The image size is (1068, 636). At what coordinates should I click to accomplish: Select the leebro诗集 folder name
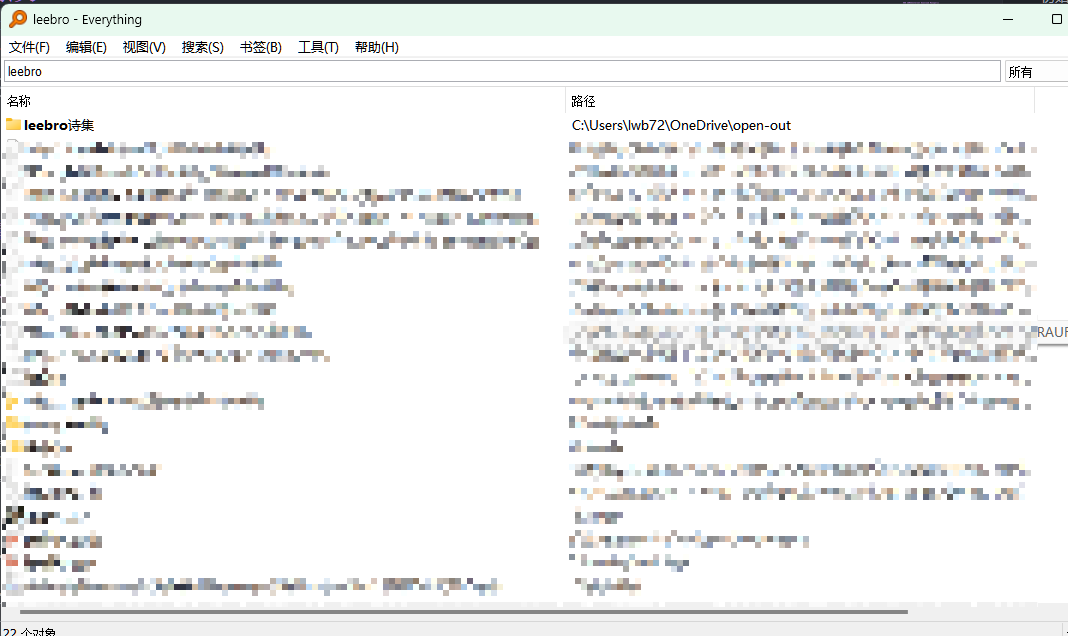coord(59,125)
